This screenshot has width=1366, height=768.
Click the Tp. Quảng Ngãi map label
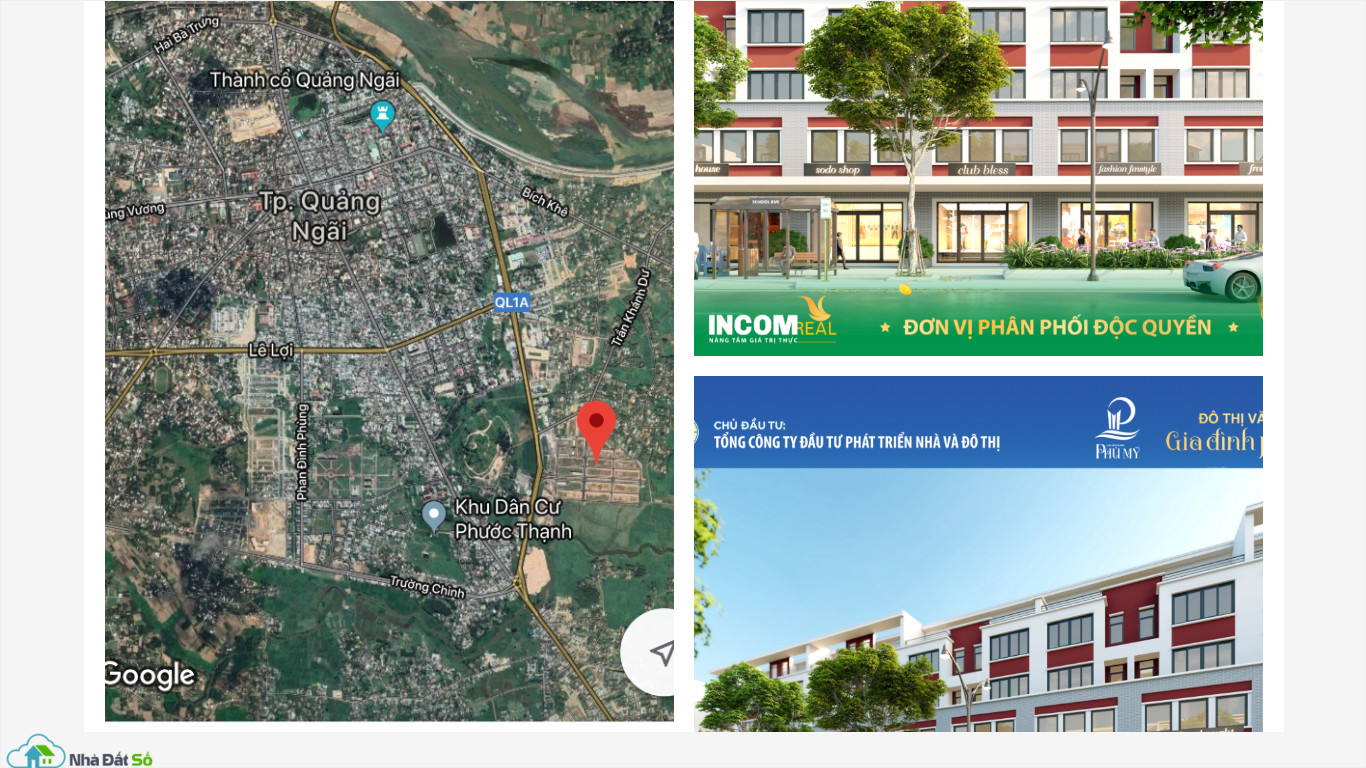(320, 216)
